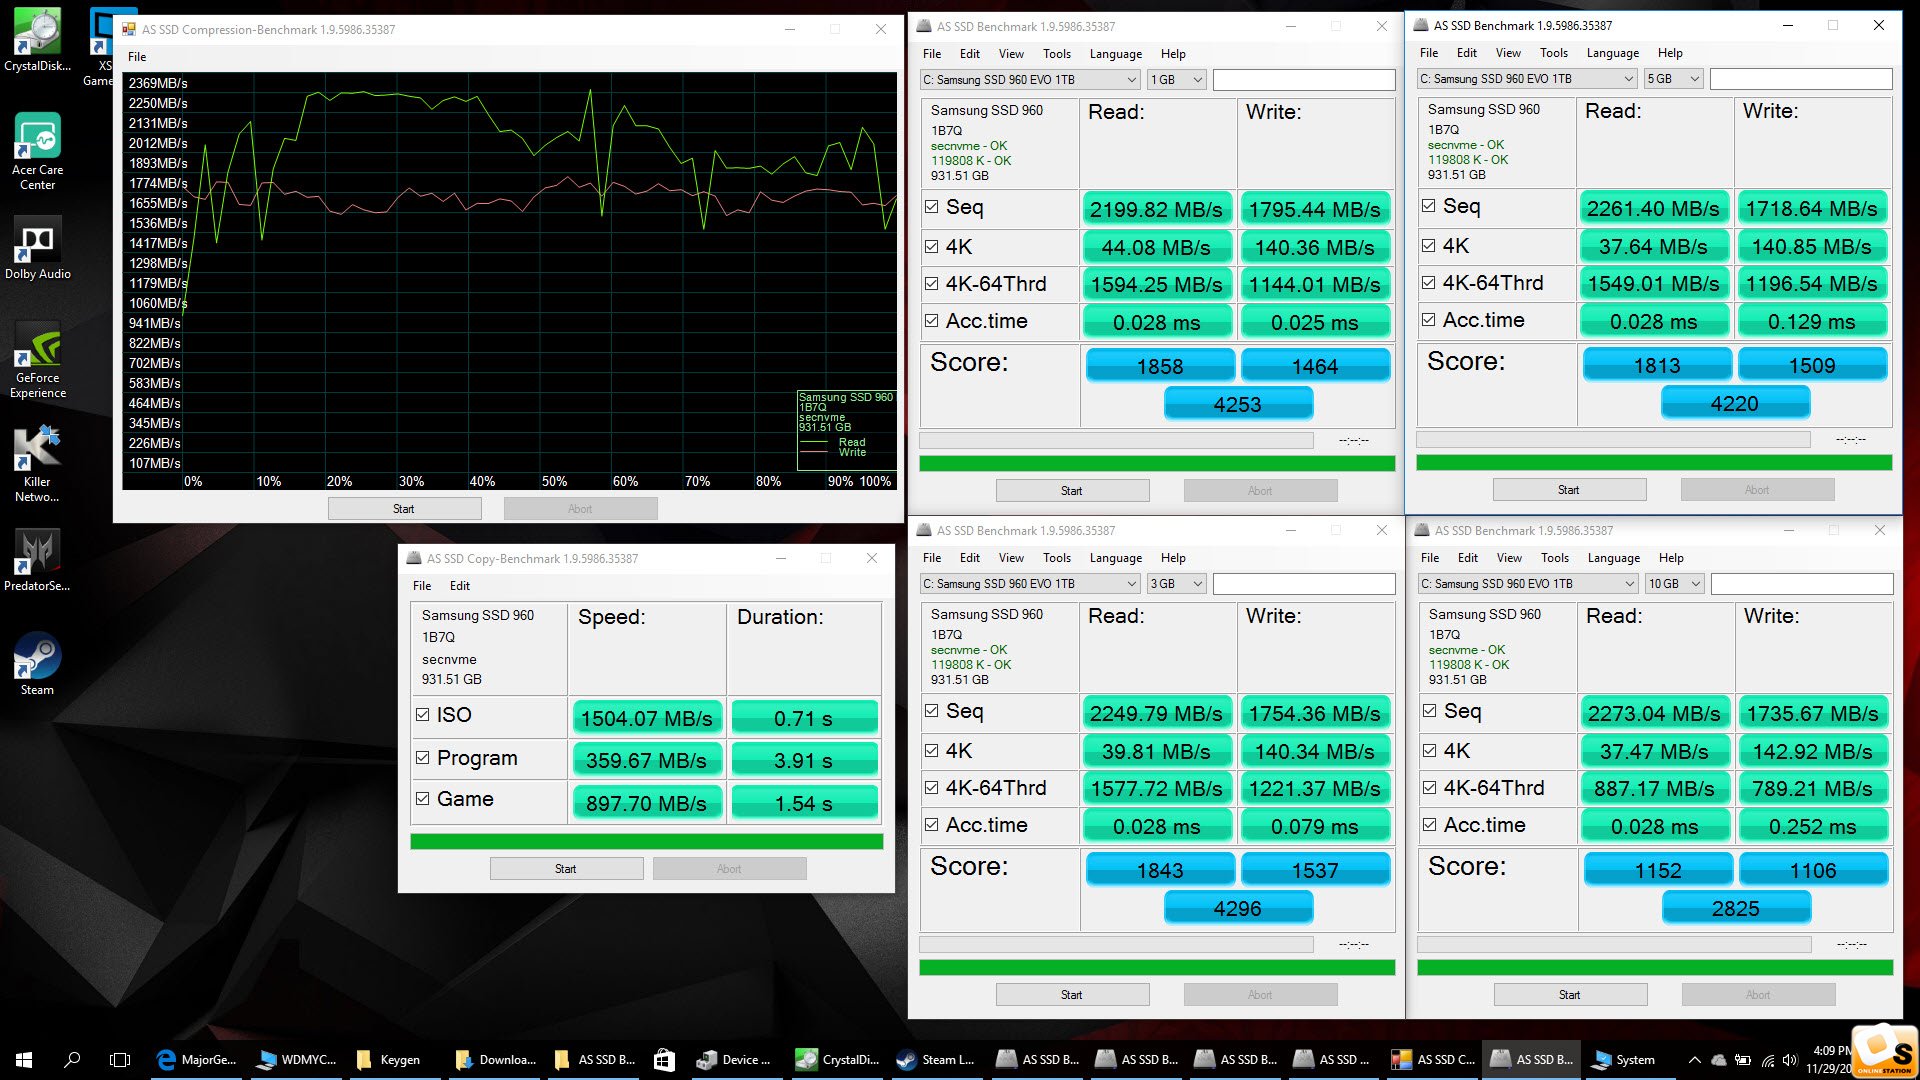Screen dimensions: 1920x1080
Task: Open File menu in the Compression-Benchmark window
Action: tap(137, 57)
